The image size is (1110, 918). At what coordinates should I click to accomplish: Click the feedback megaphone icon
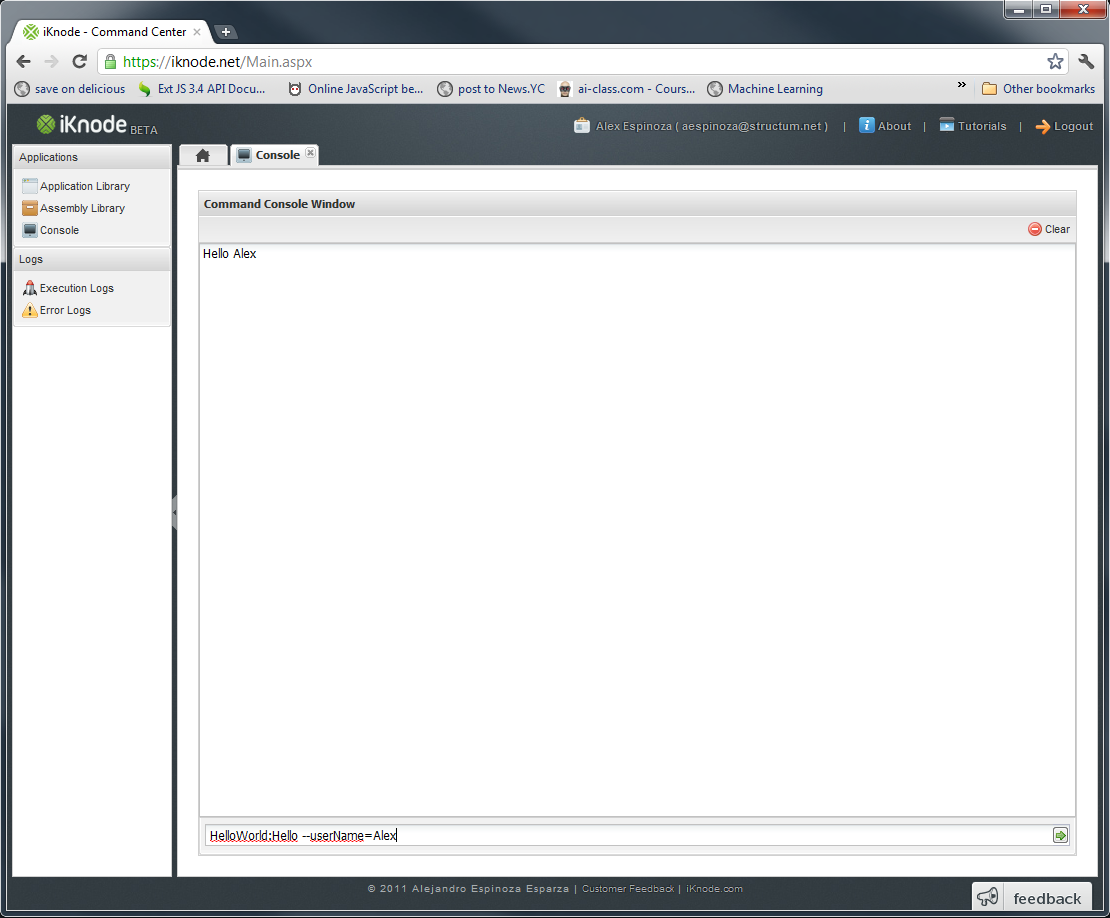tap(988, 897)
